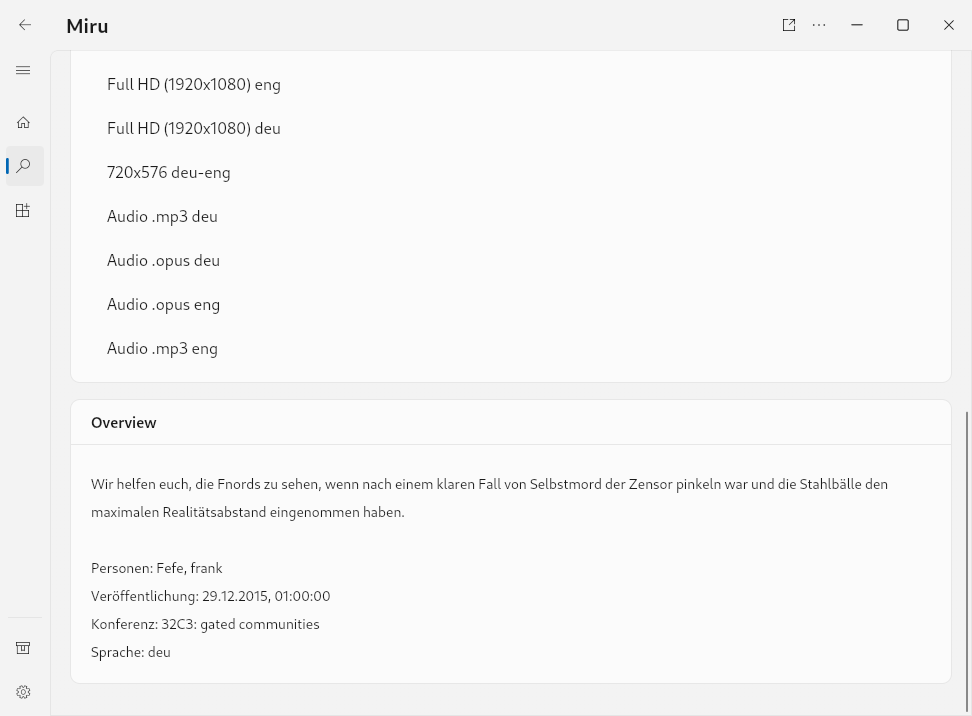Image resolution: width=972 pixels, height=716 pixels.
Task: Minimize the Miru window
Action: pyautogui.click(x=857, y=25)
